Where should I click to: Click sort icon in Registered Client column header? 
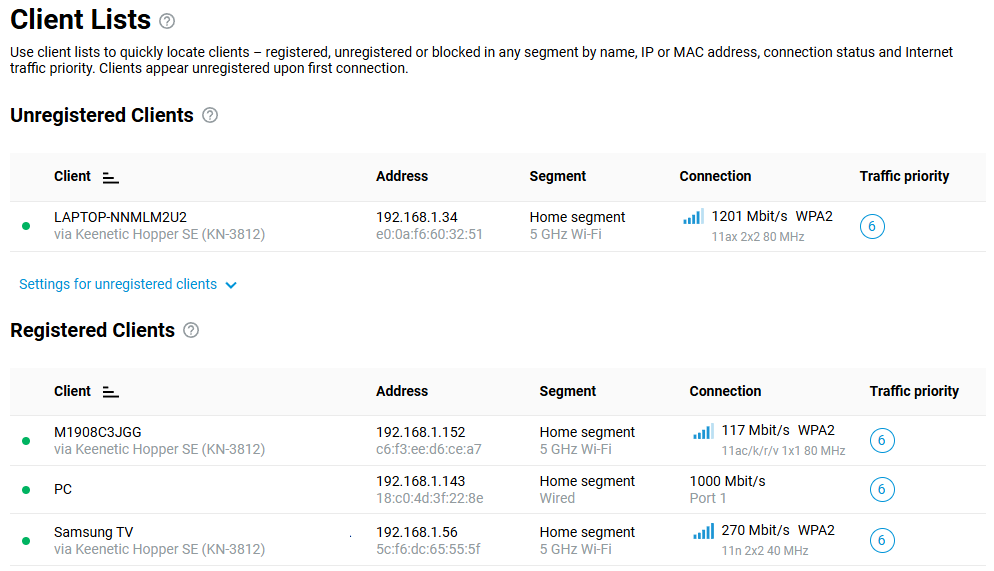(111, 392)
